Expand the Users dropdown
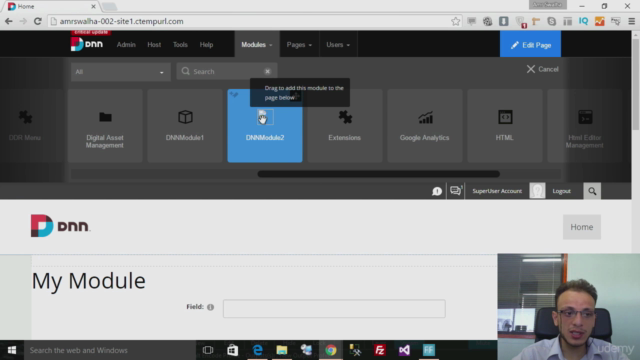Image resolution: width=640 pixels, height=360 pixels. coord(338,44)
